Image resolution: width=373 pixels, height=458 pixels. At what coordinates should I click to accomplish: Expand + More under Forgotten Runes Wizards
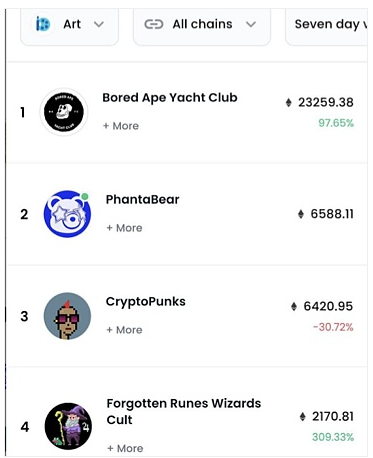125,449
